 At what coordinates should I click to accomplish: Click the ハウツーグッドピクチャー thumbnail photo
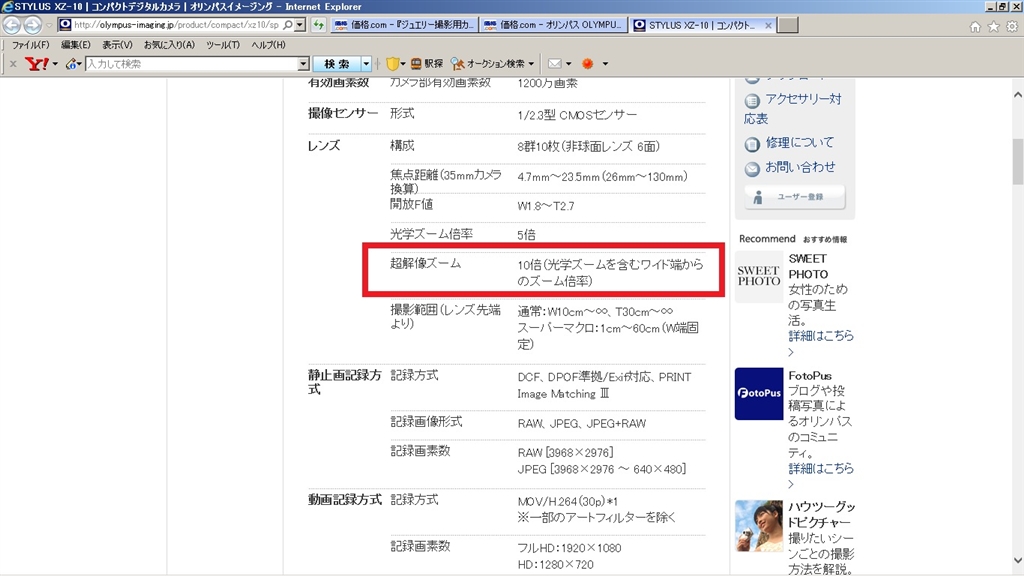coord(758,526)
